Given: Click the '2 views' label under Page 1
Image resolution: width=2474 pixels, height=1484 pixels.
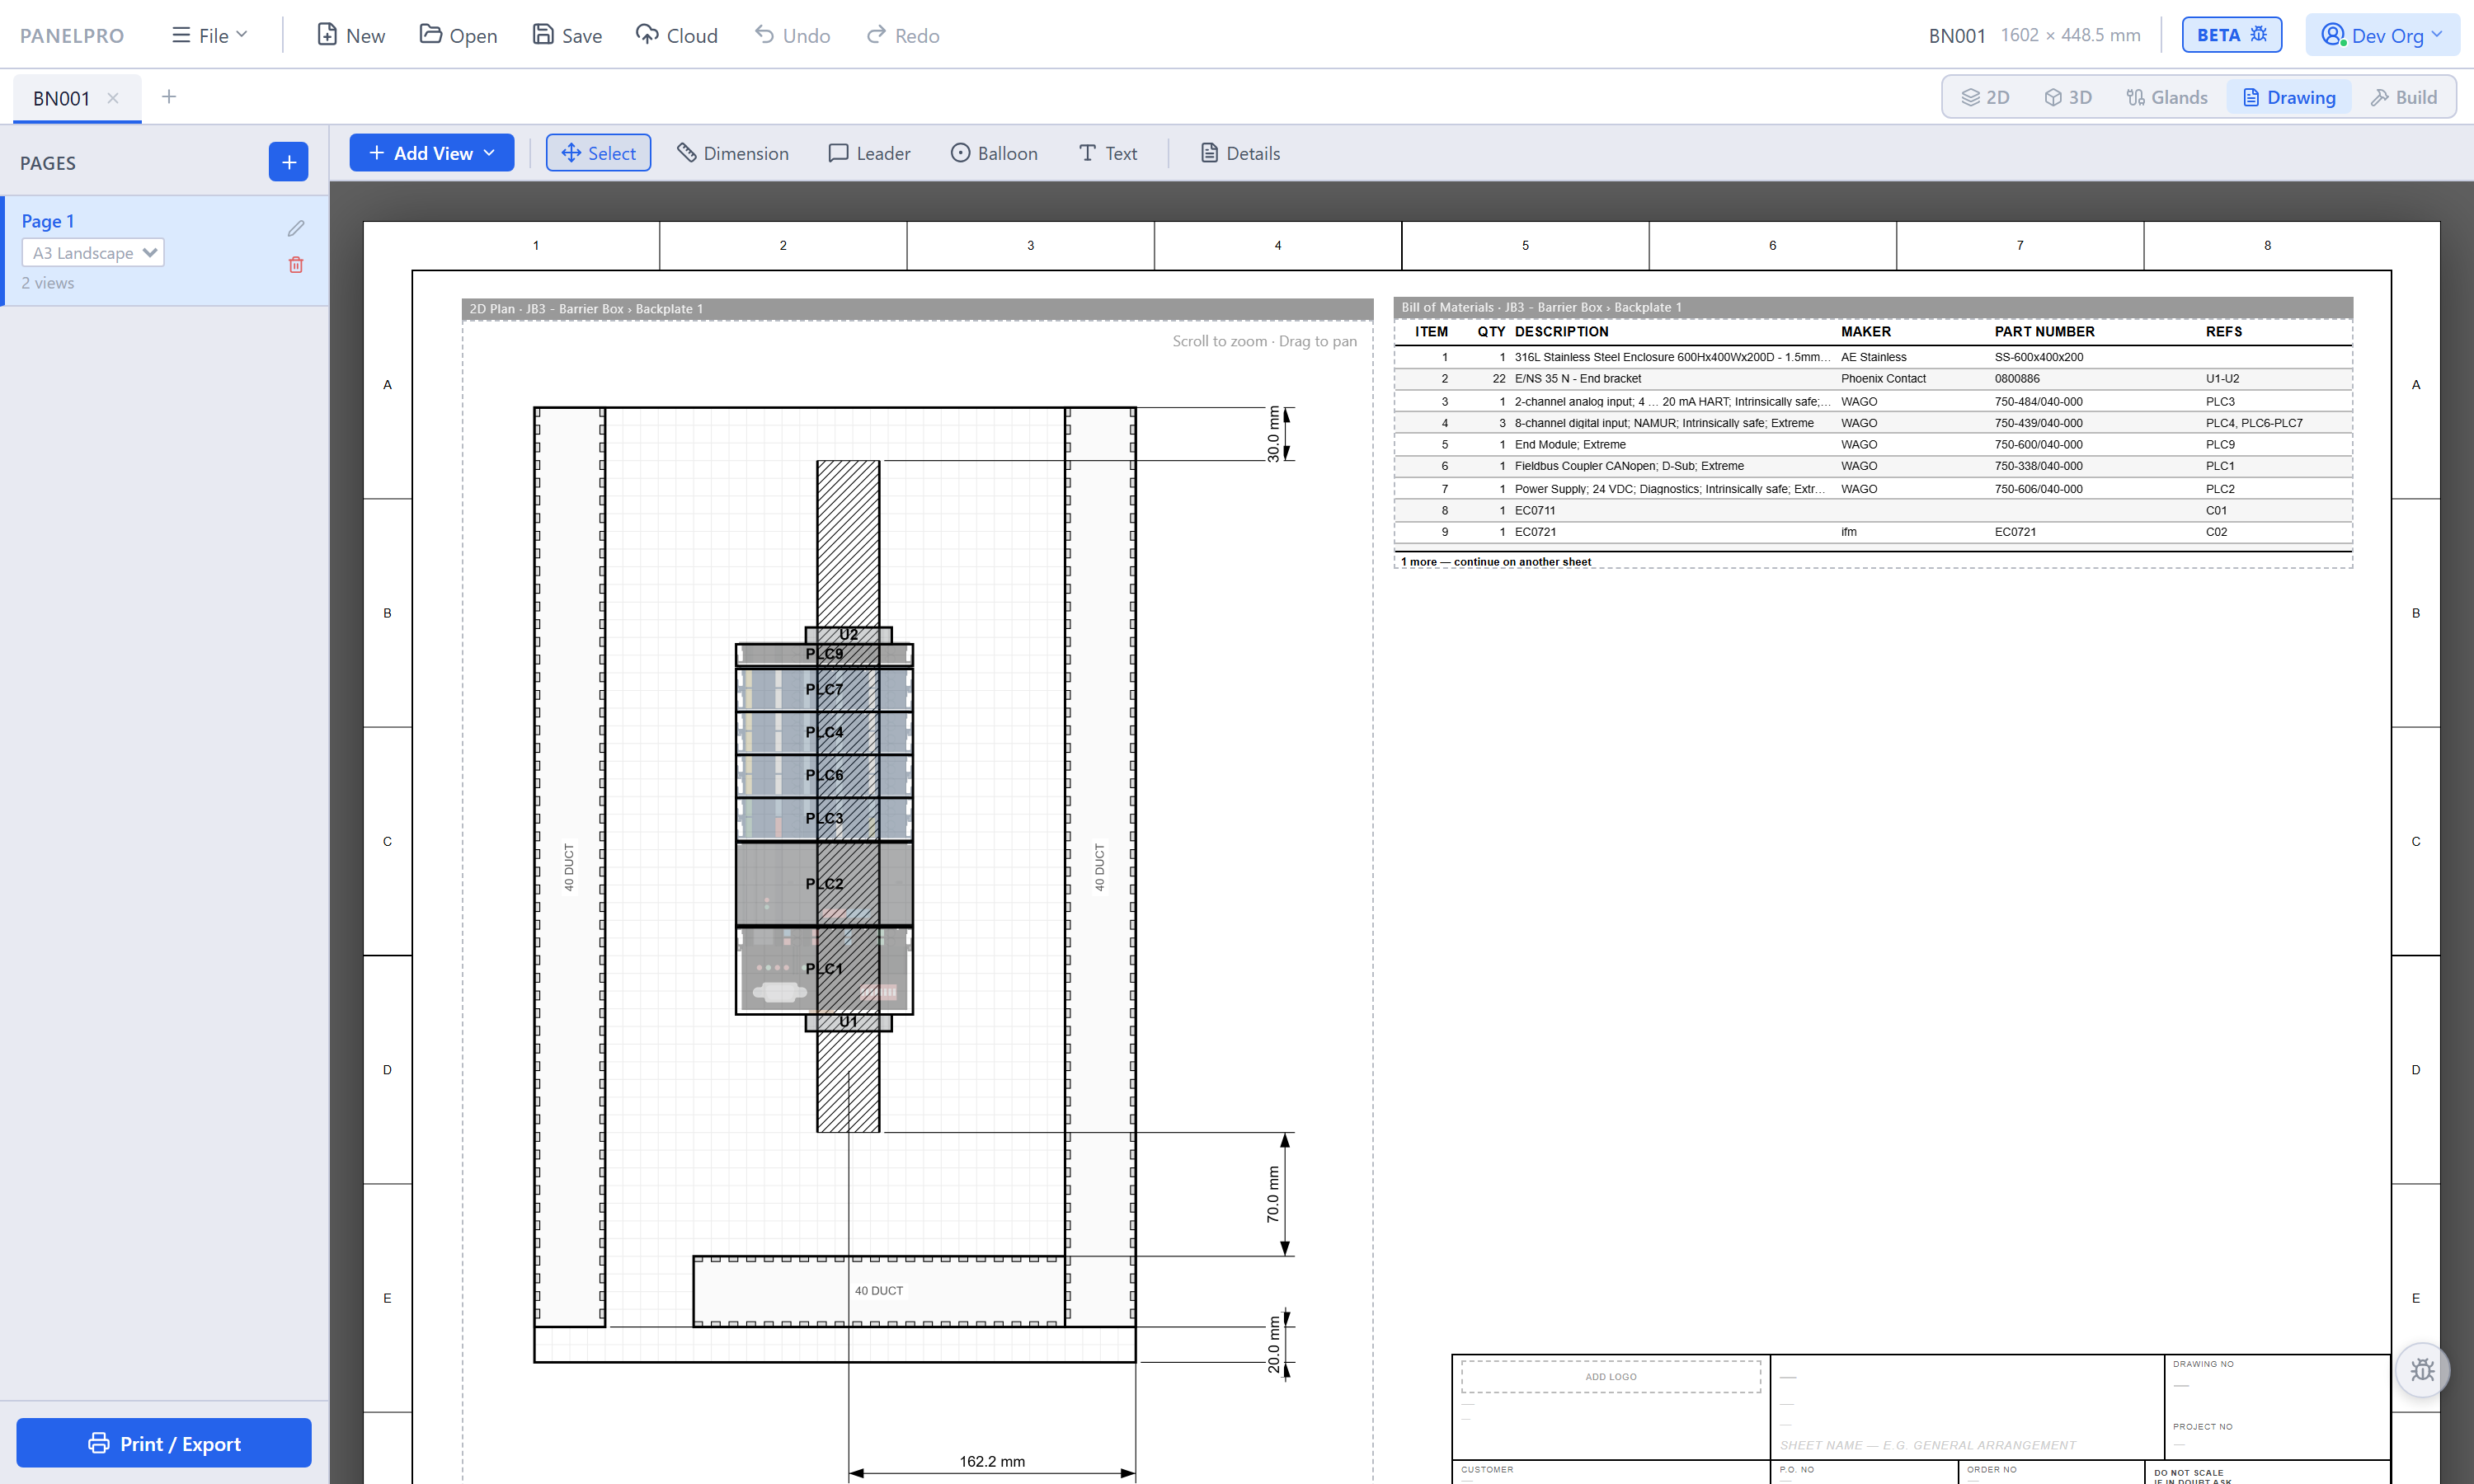Looking at the screenshot, I should click(x=48, y=283).
